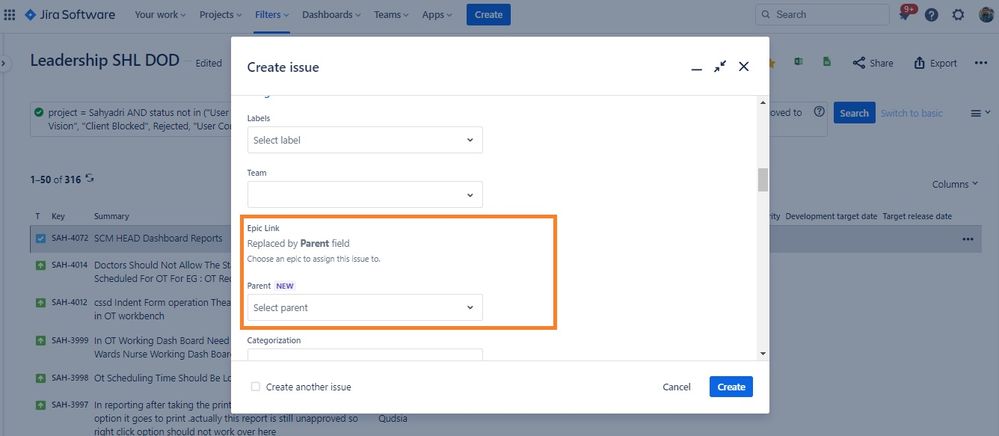Open issue key SAH-4012
This screenshot has width=999, height=436.
click(69, 303)
